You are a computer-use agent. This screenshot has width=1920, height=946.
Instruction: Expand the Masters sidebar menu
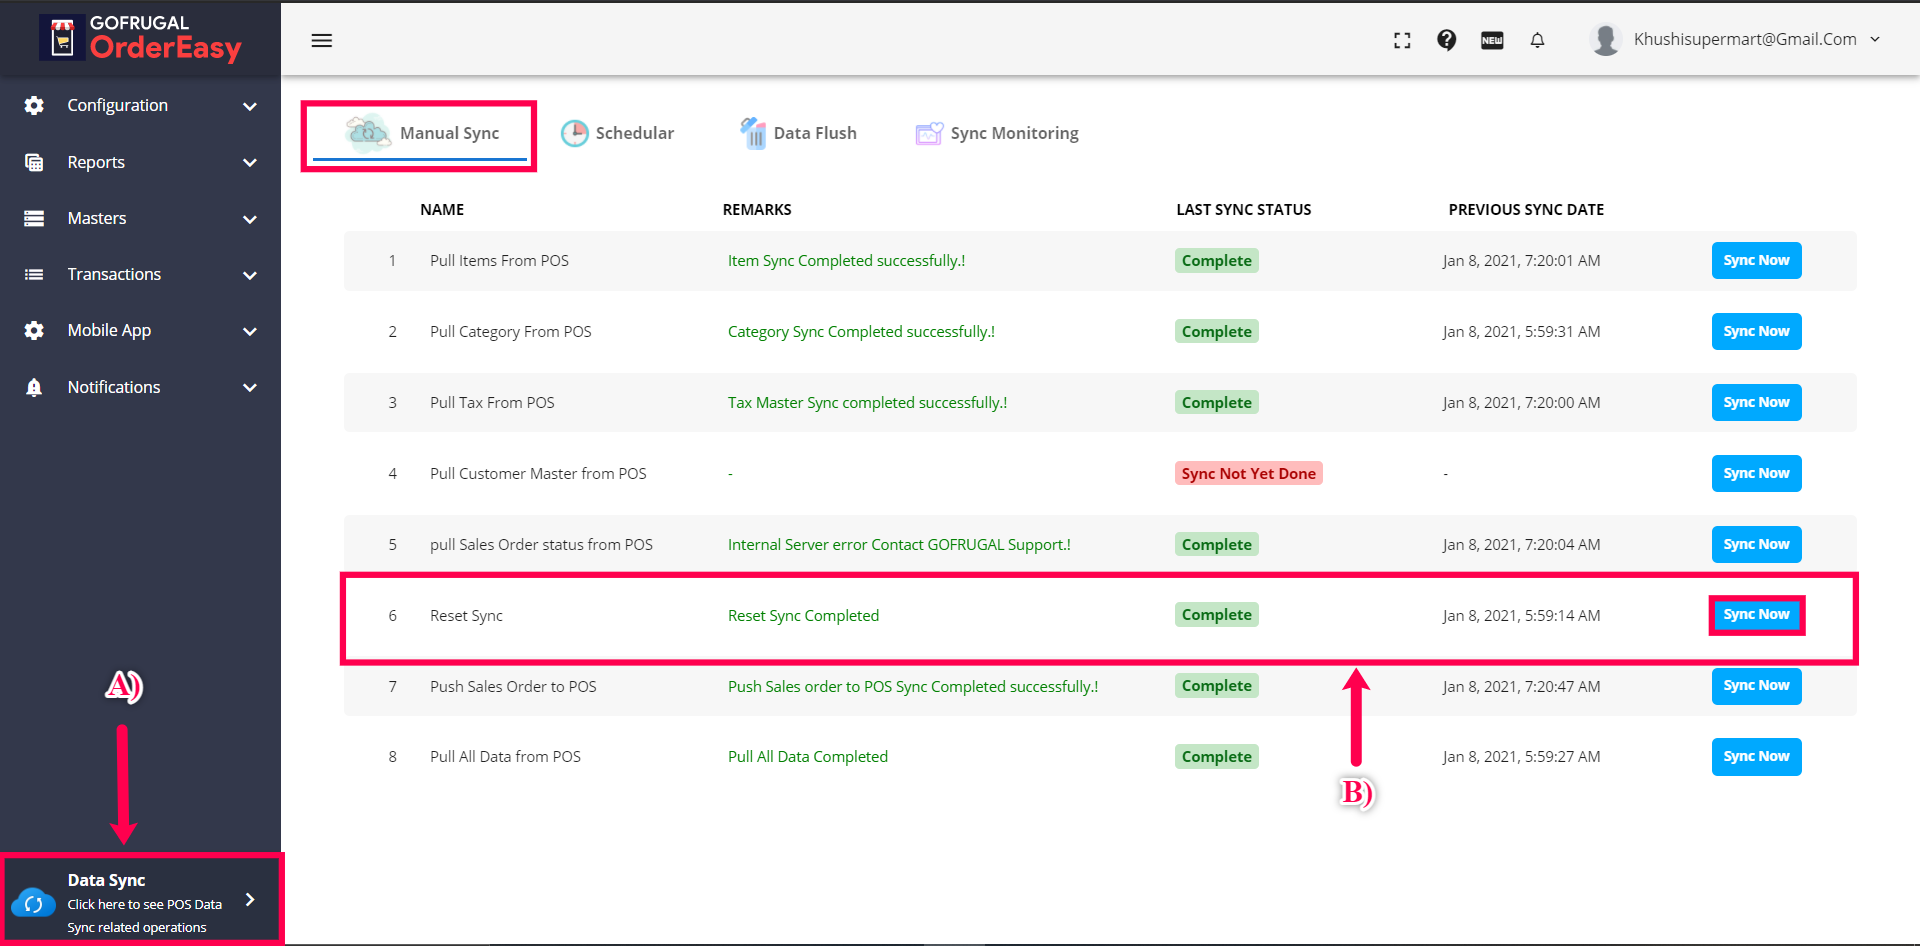[x=140, y=218]
